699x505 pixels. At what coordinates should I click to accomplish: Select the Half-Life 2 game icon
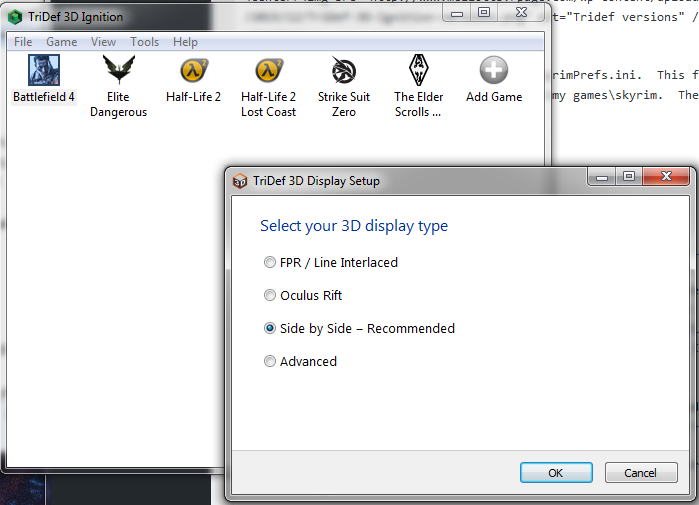[193, 70]
